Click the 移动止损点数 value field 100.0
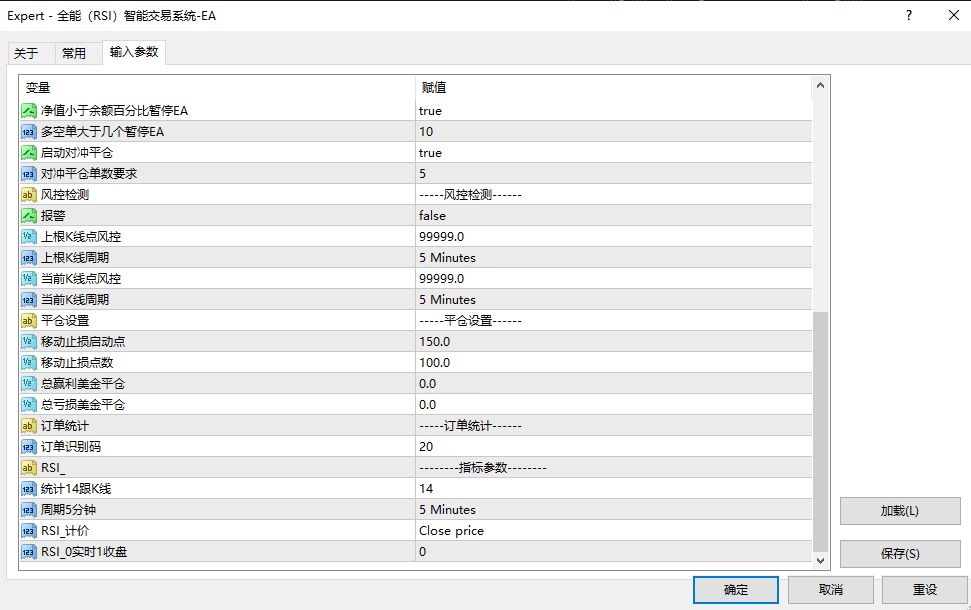This screenshot has width=971, height=610. [x=612, y=363]
